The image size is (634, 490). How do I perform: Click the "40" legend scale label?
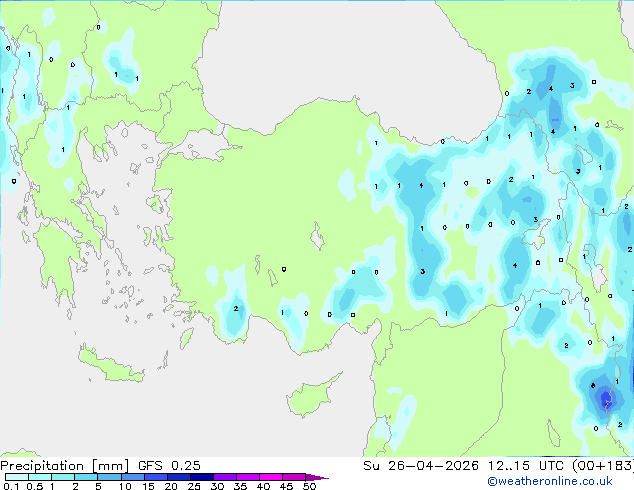pyautogui.click(x=263, y=486)
